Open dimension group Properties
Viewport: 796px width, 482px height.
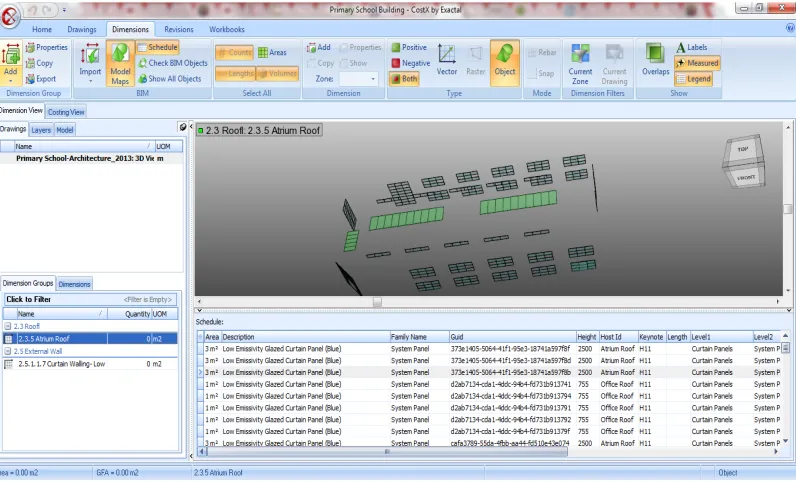(x=46, y=47)
